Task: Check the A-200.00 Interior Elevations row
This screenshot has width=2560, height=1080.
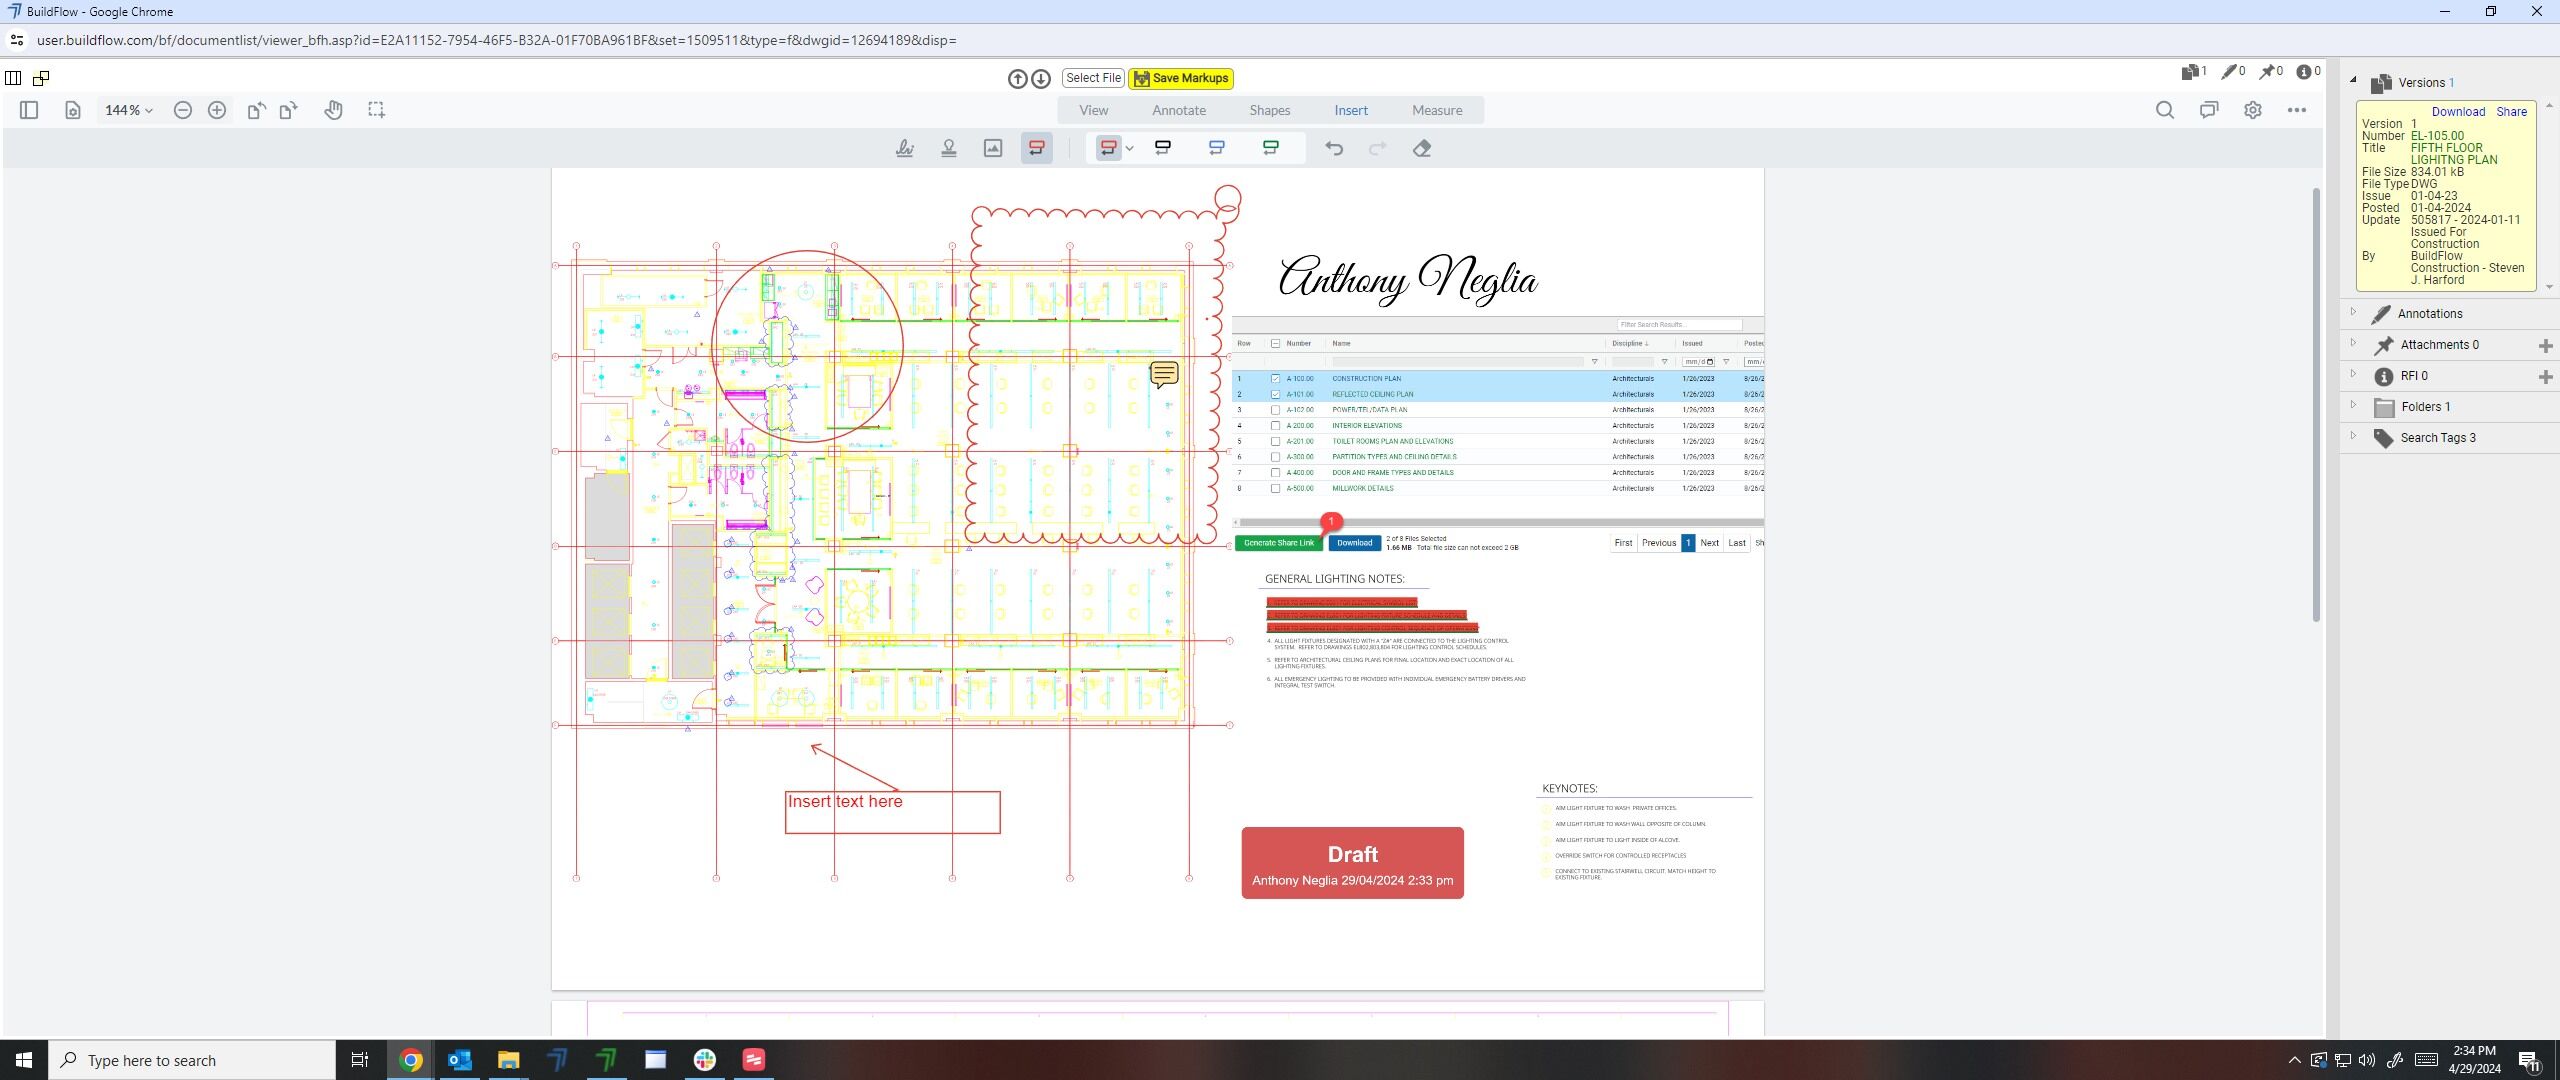Action: (x=1275, y=426)
